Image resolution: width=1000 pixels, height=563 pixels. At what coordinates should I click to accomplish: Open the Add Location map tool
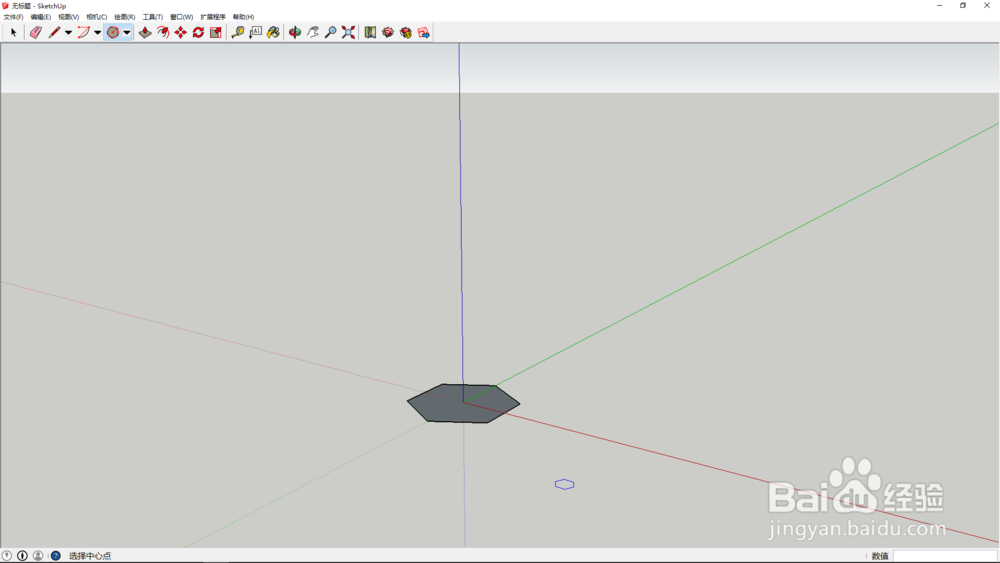click(370, 33)
